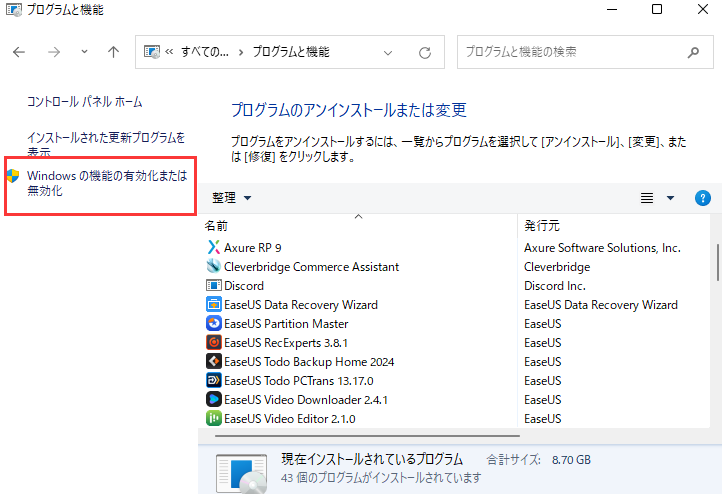The height and width of the screenshot is (494, 722).
Task: Click the magnifier search icon
Action: point(693,52)
